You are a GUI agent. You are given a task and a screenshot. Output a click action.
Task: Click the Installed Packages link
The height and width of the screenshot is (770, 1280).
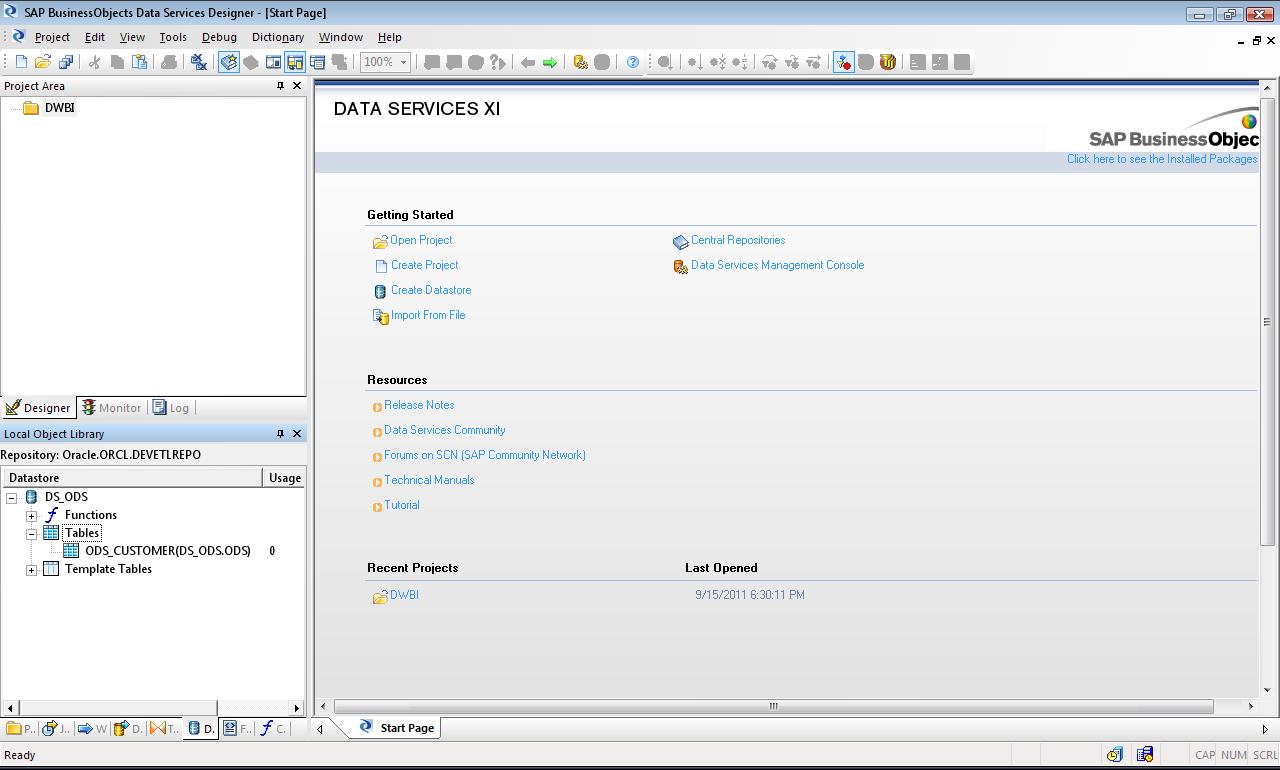[x=1162, y=159]
